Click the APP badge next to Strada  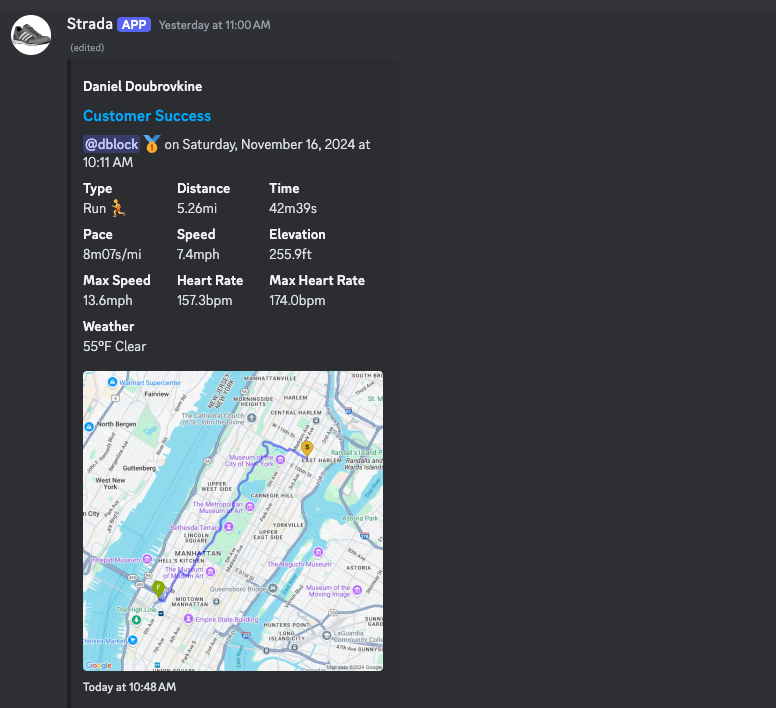(134, 25)
